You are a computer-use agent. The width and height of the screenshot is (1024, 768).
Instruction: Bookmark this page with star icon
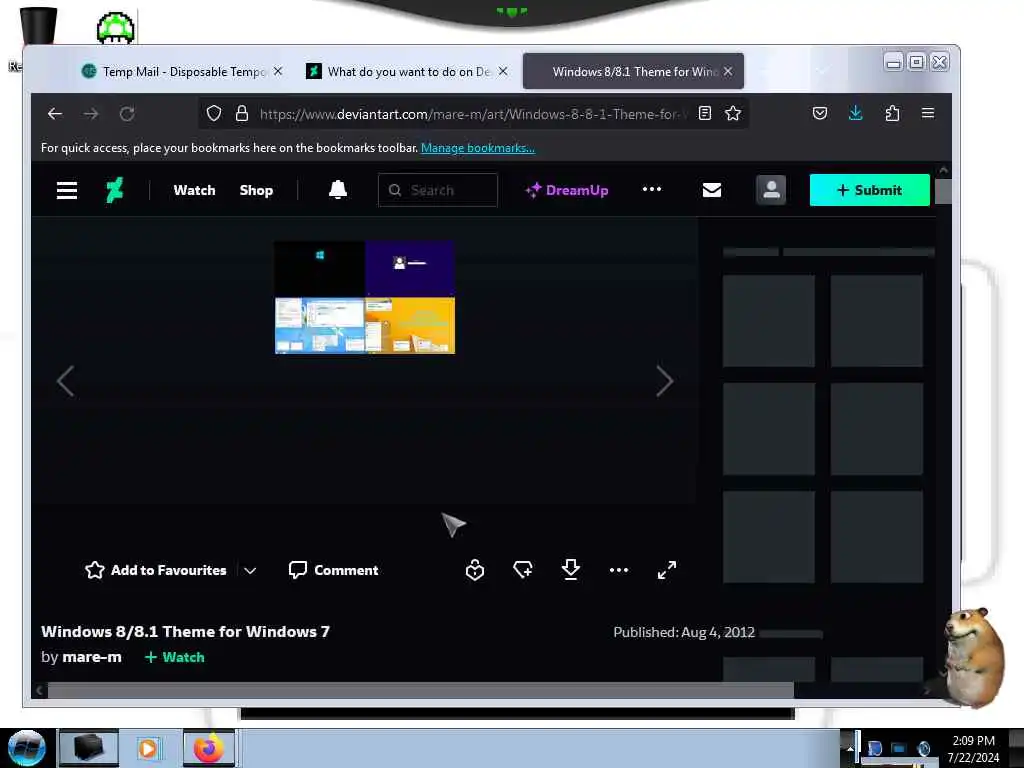[x=733, y=114]
